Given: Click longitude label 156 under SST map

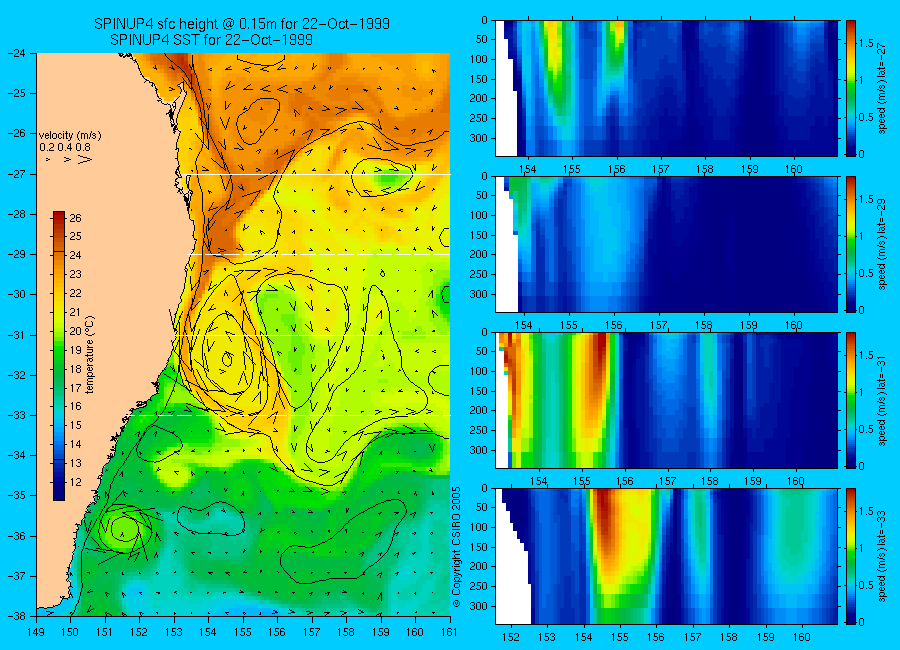Looking at the screenshot, I should coord(277,632).
